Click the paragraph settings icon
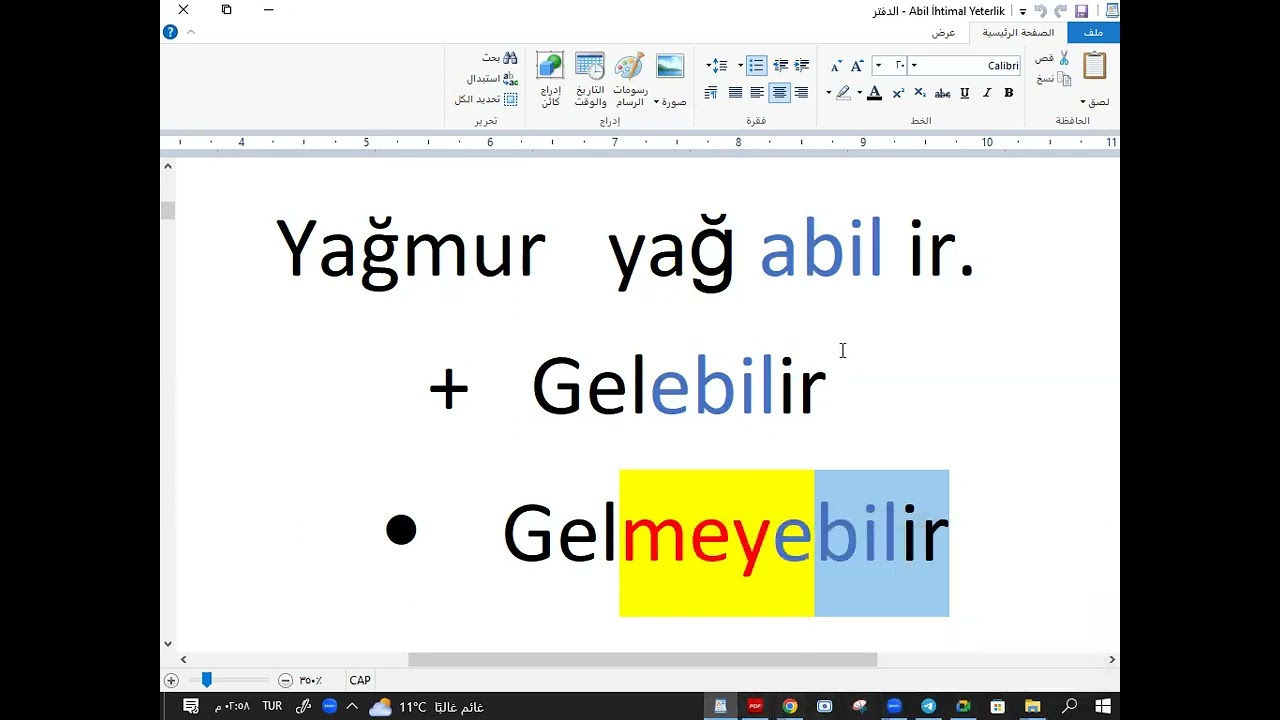 [x=711, y=93]
